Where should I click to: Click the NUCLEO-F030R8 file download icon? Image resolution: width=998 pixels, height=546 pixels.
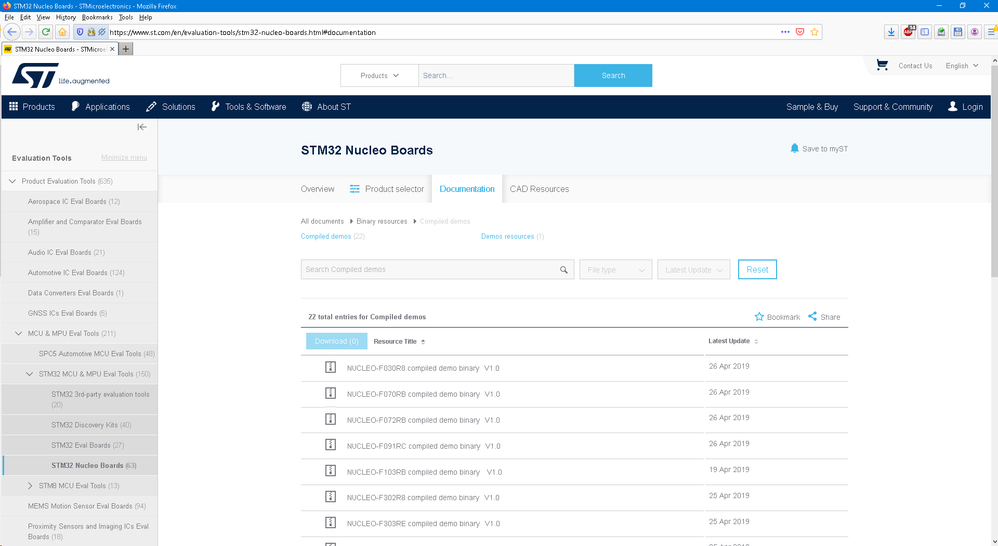pos(330,367)
